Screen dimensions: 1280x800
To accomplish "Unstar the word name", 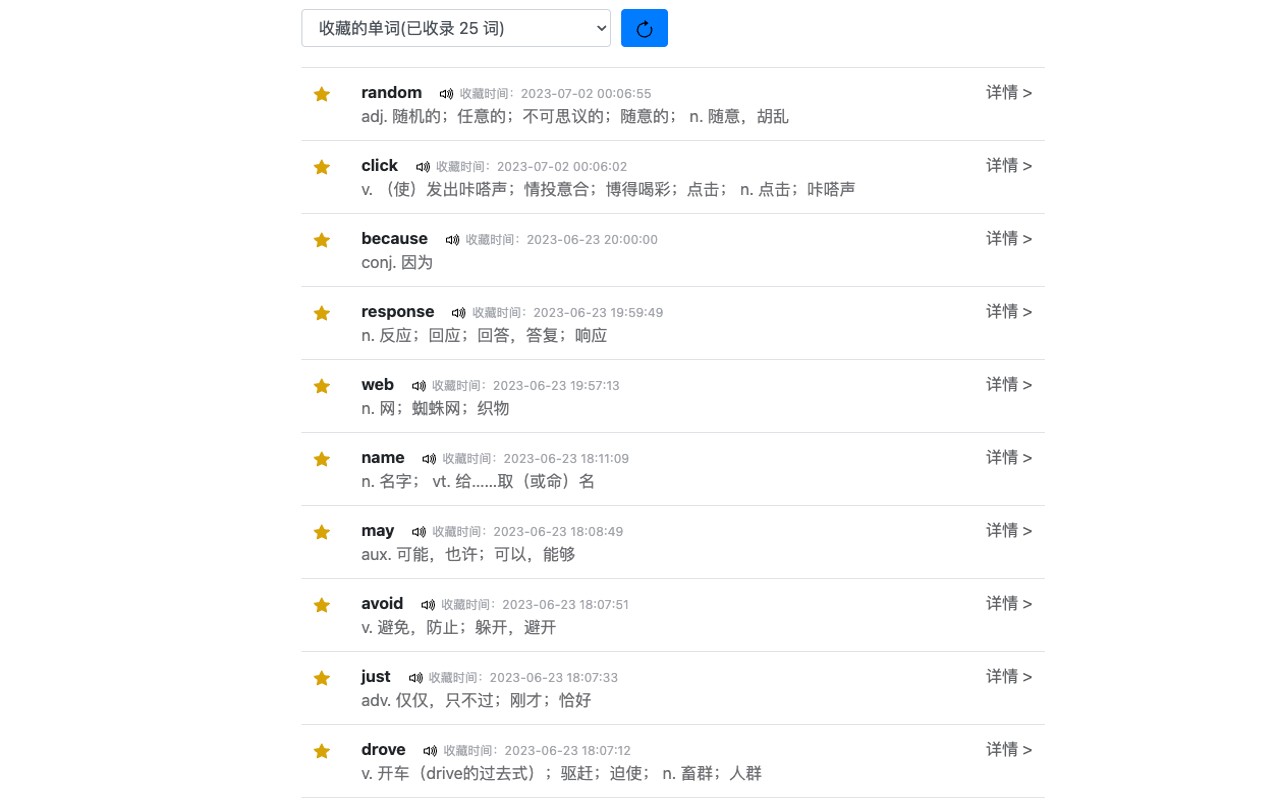I will pyautogui.click(x=322, y=459).
